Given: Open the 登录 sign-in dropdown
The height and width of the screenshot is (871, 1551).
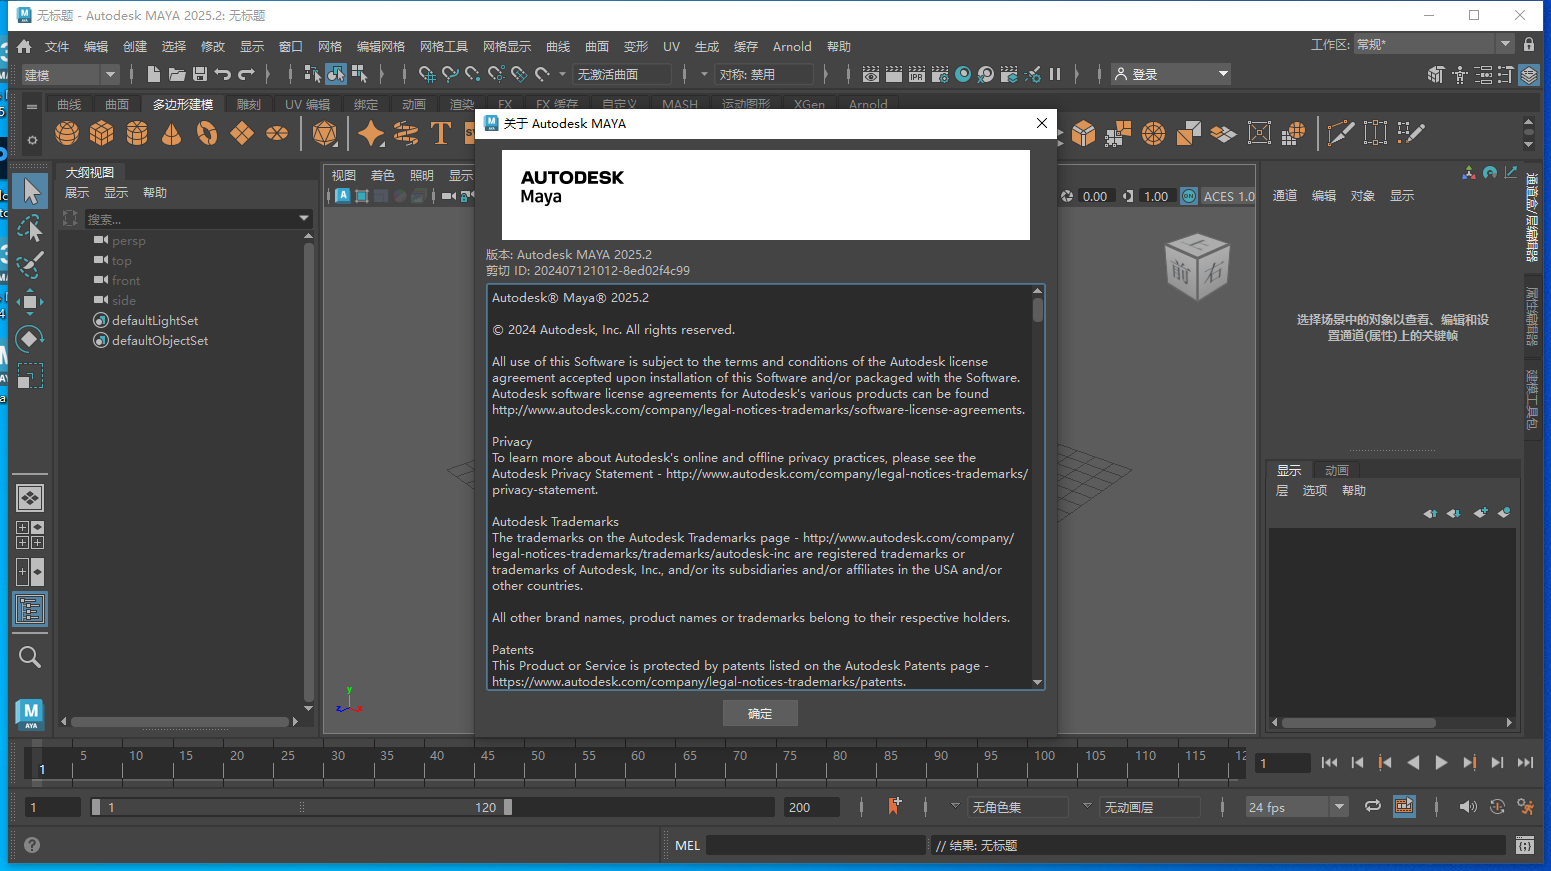Looking at the screenshot, I should click(x=1171, y=74).
